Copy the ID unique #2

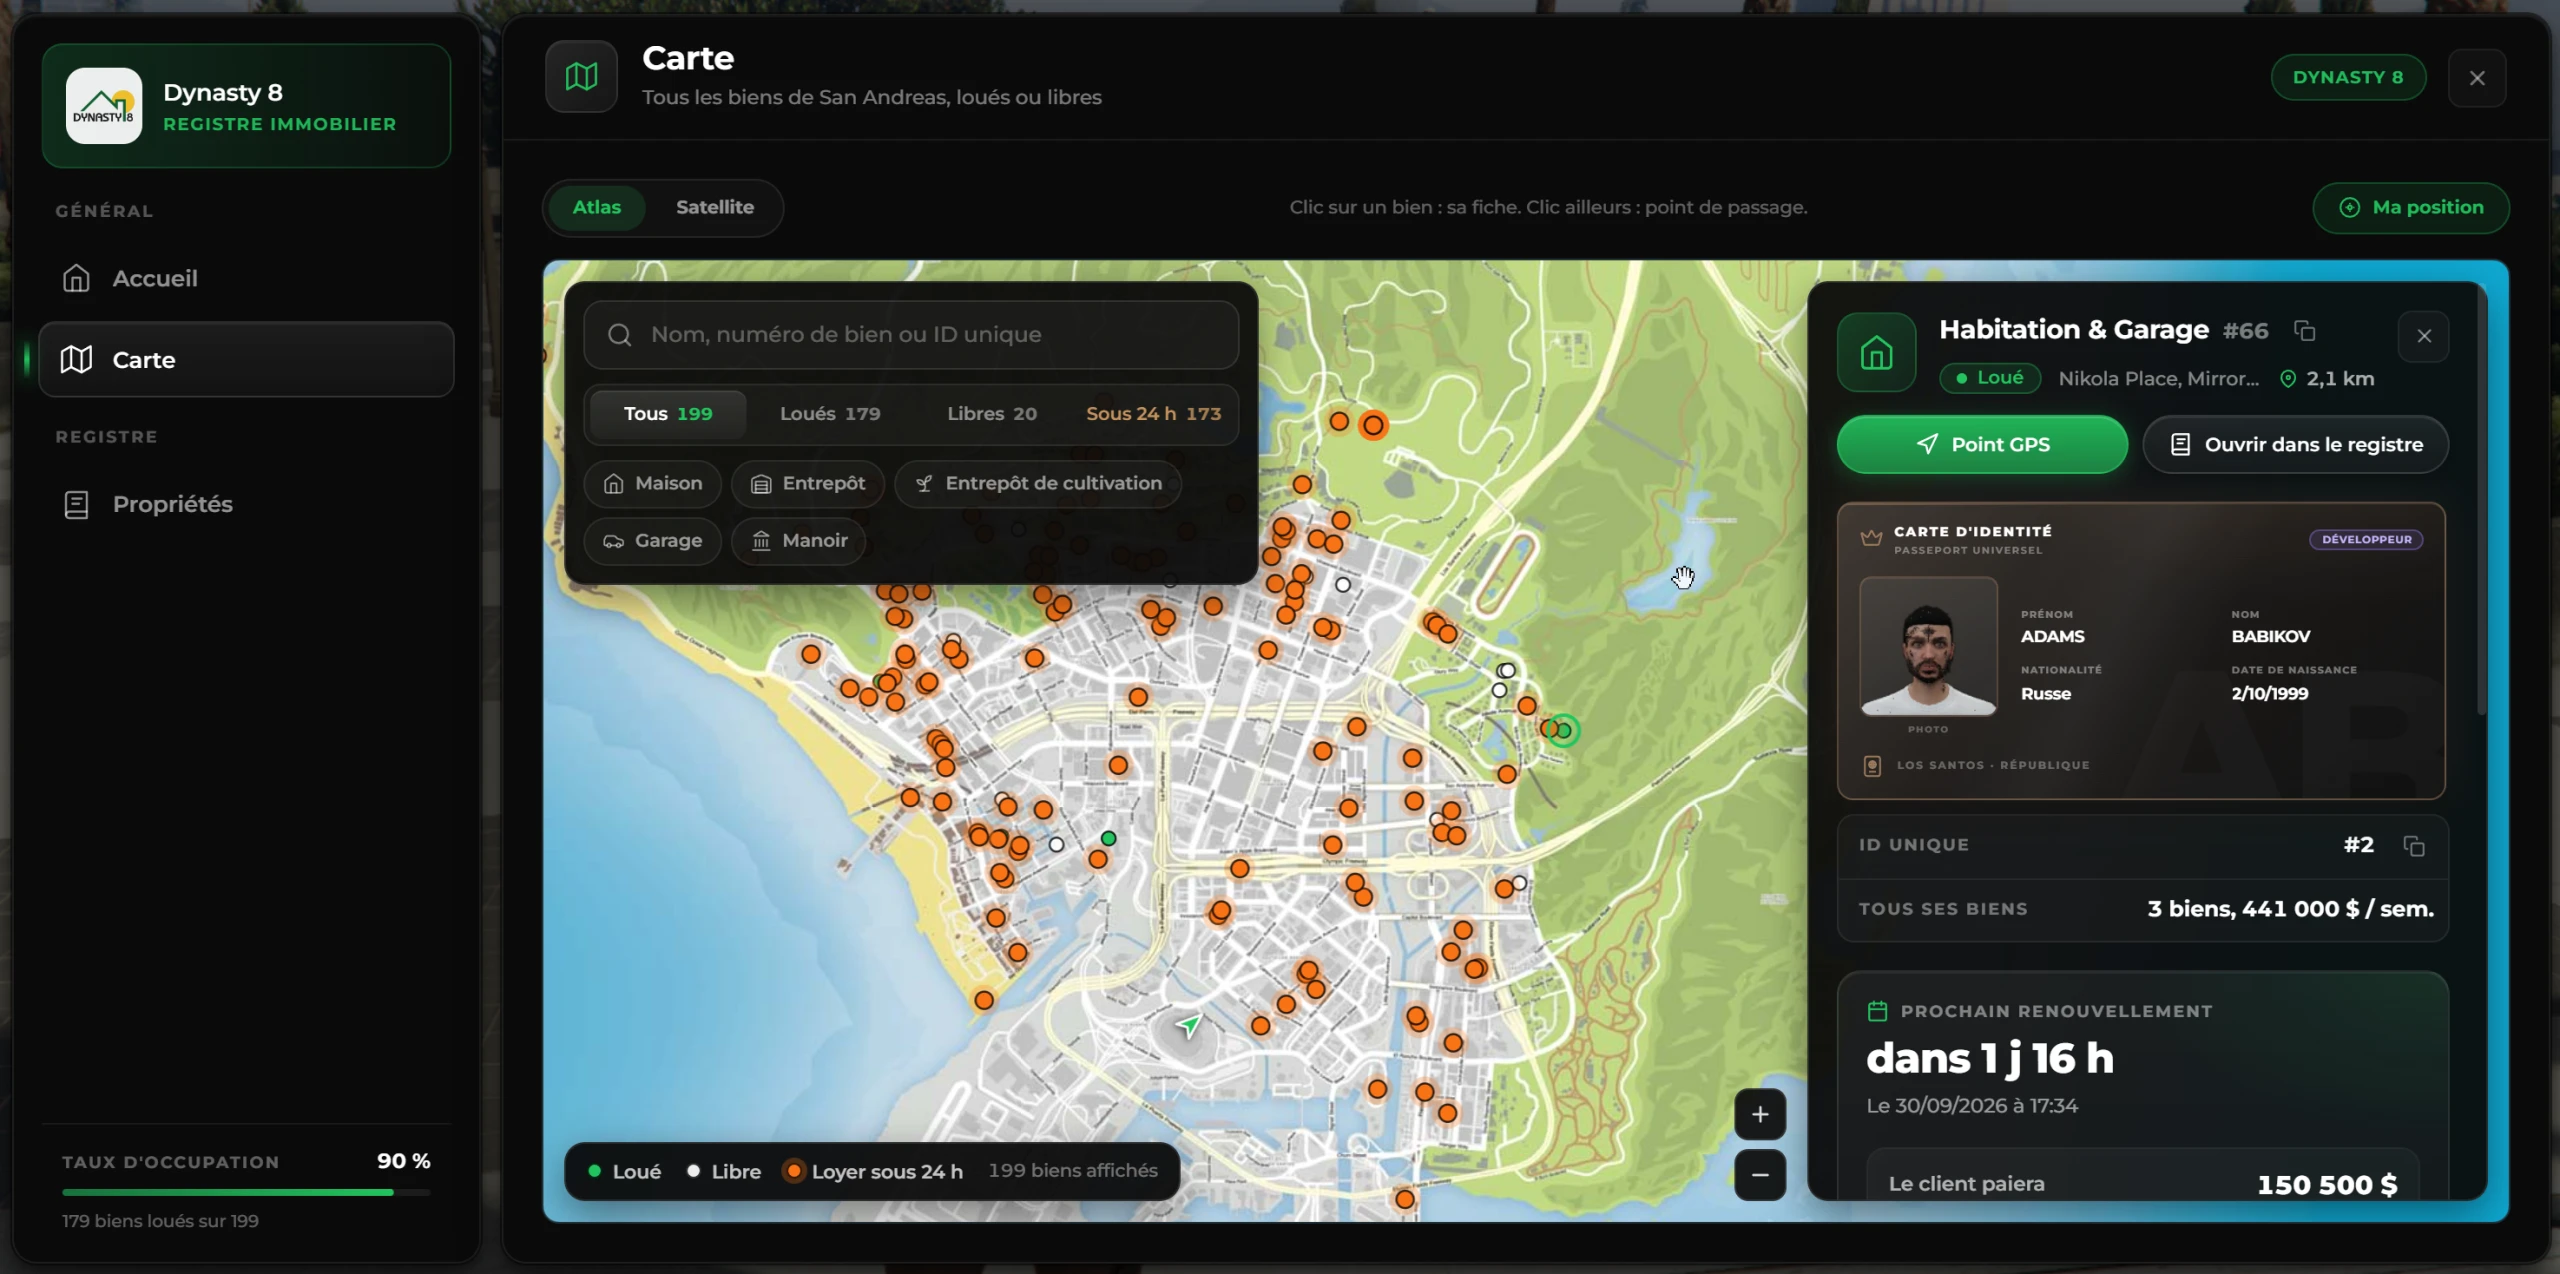(x=2413, y=846)
